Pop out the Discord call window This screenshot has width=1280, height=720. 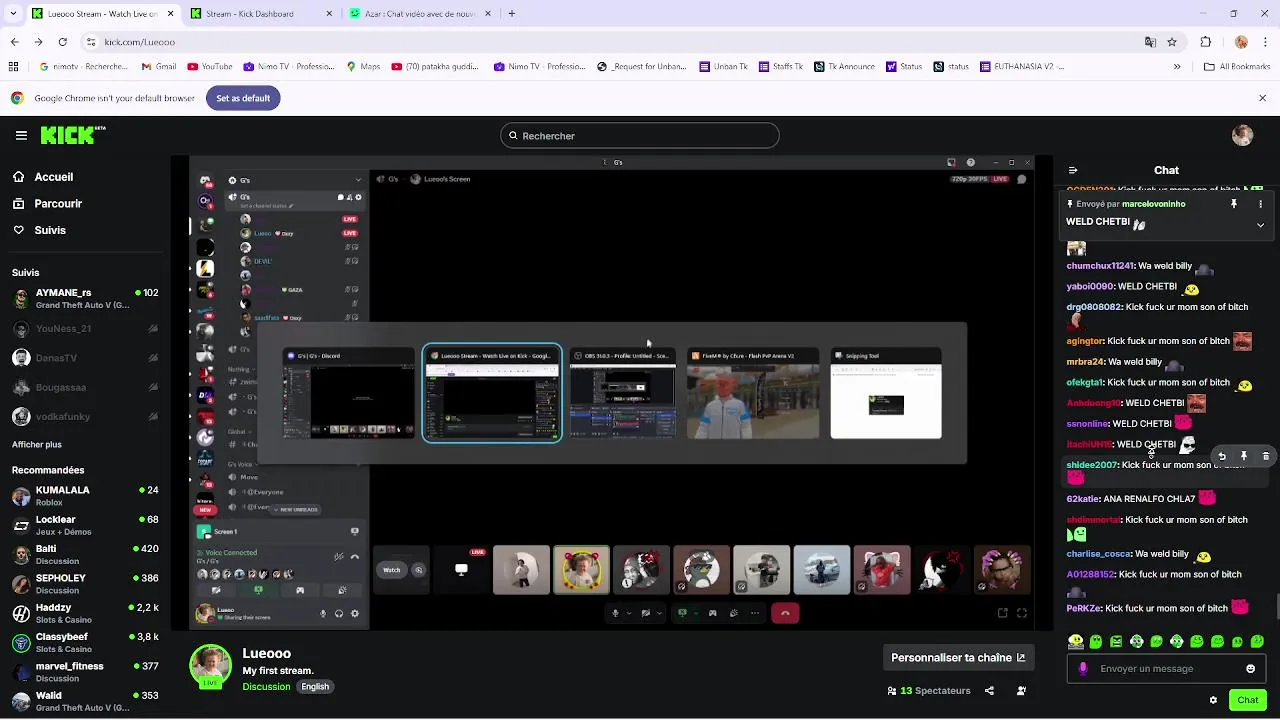(1003, 613)
